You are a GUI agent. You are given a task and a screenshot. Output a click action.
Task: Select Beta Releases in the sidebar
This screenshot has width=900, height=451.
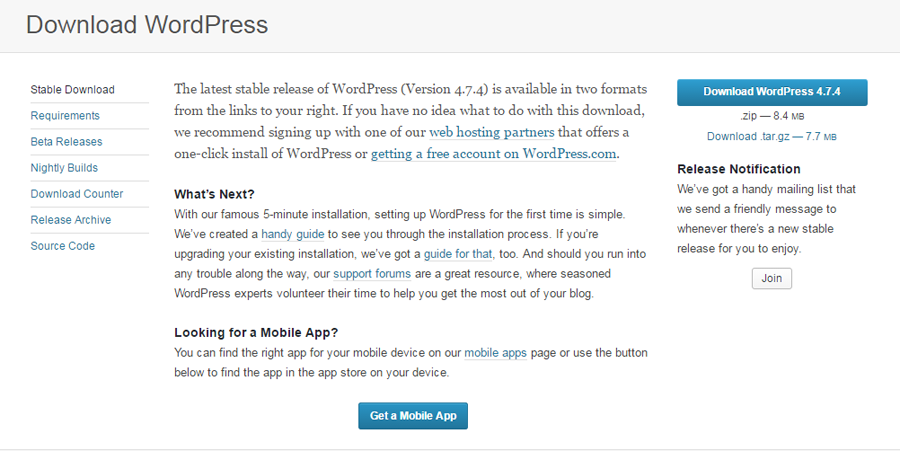tap(66, 142)
